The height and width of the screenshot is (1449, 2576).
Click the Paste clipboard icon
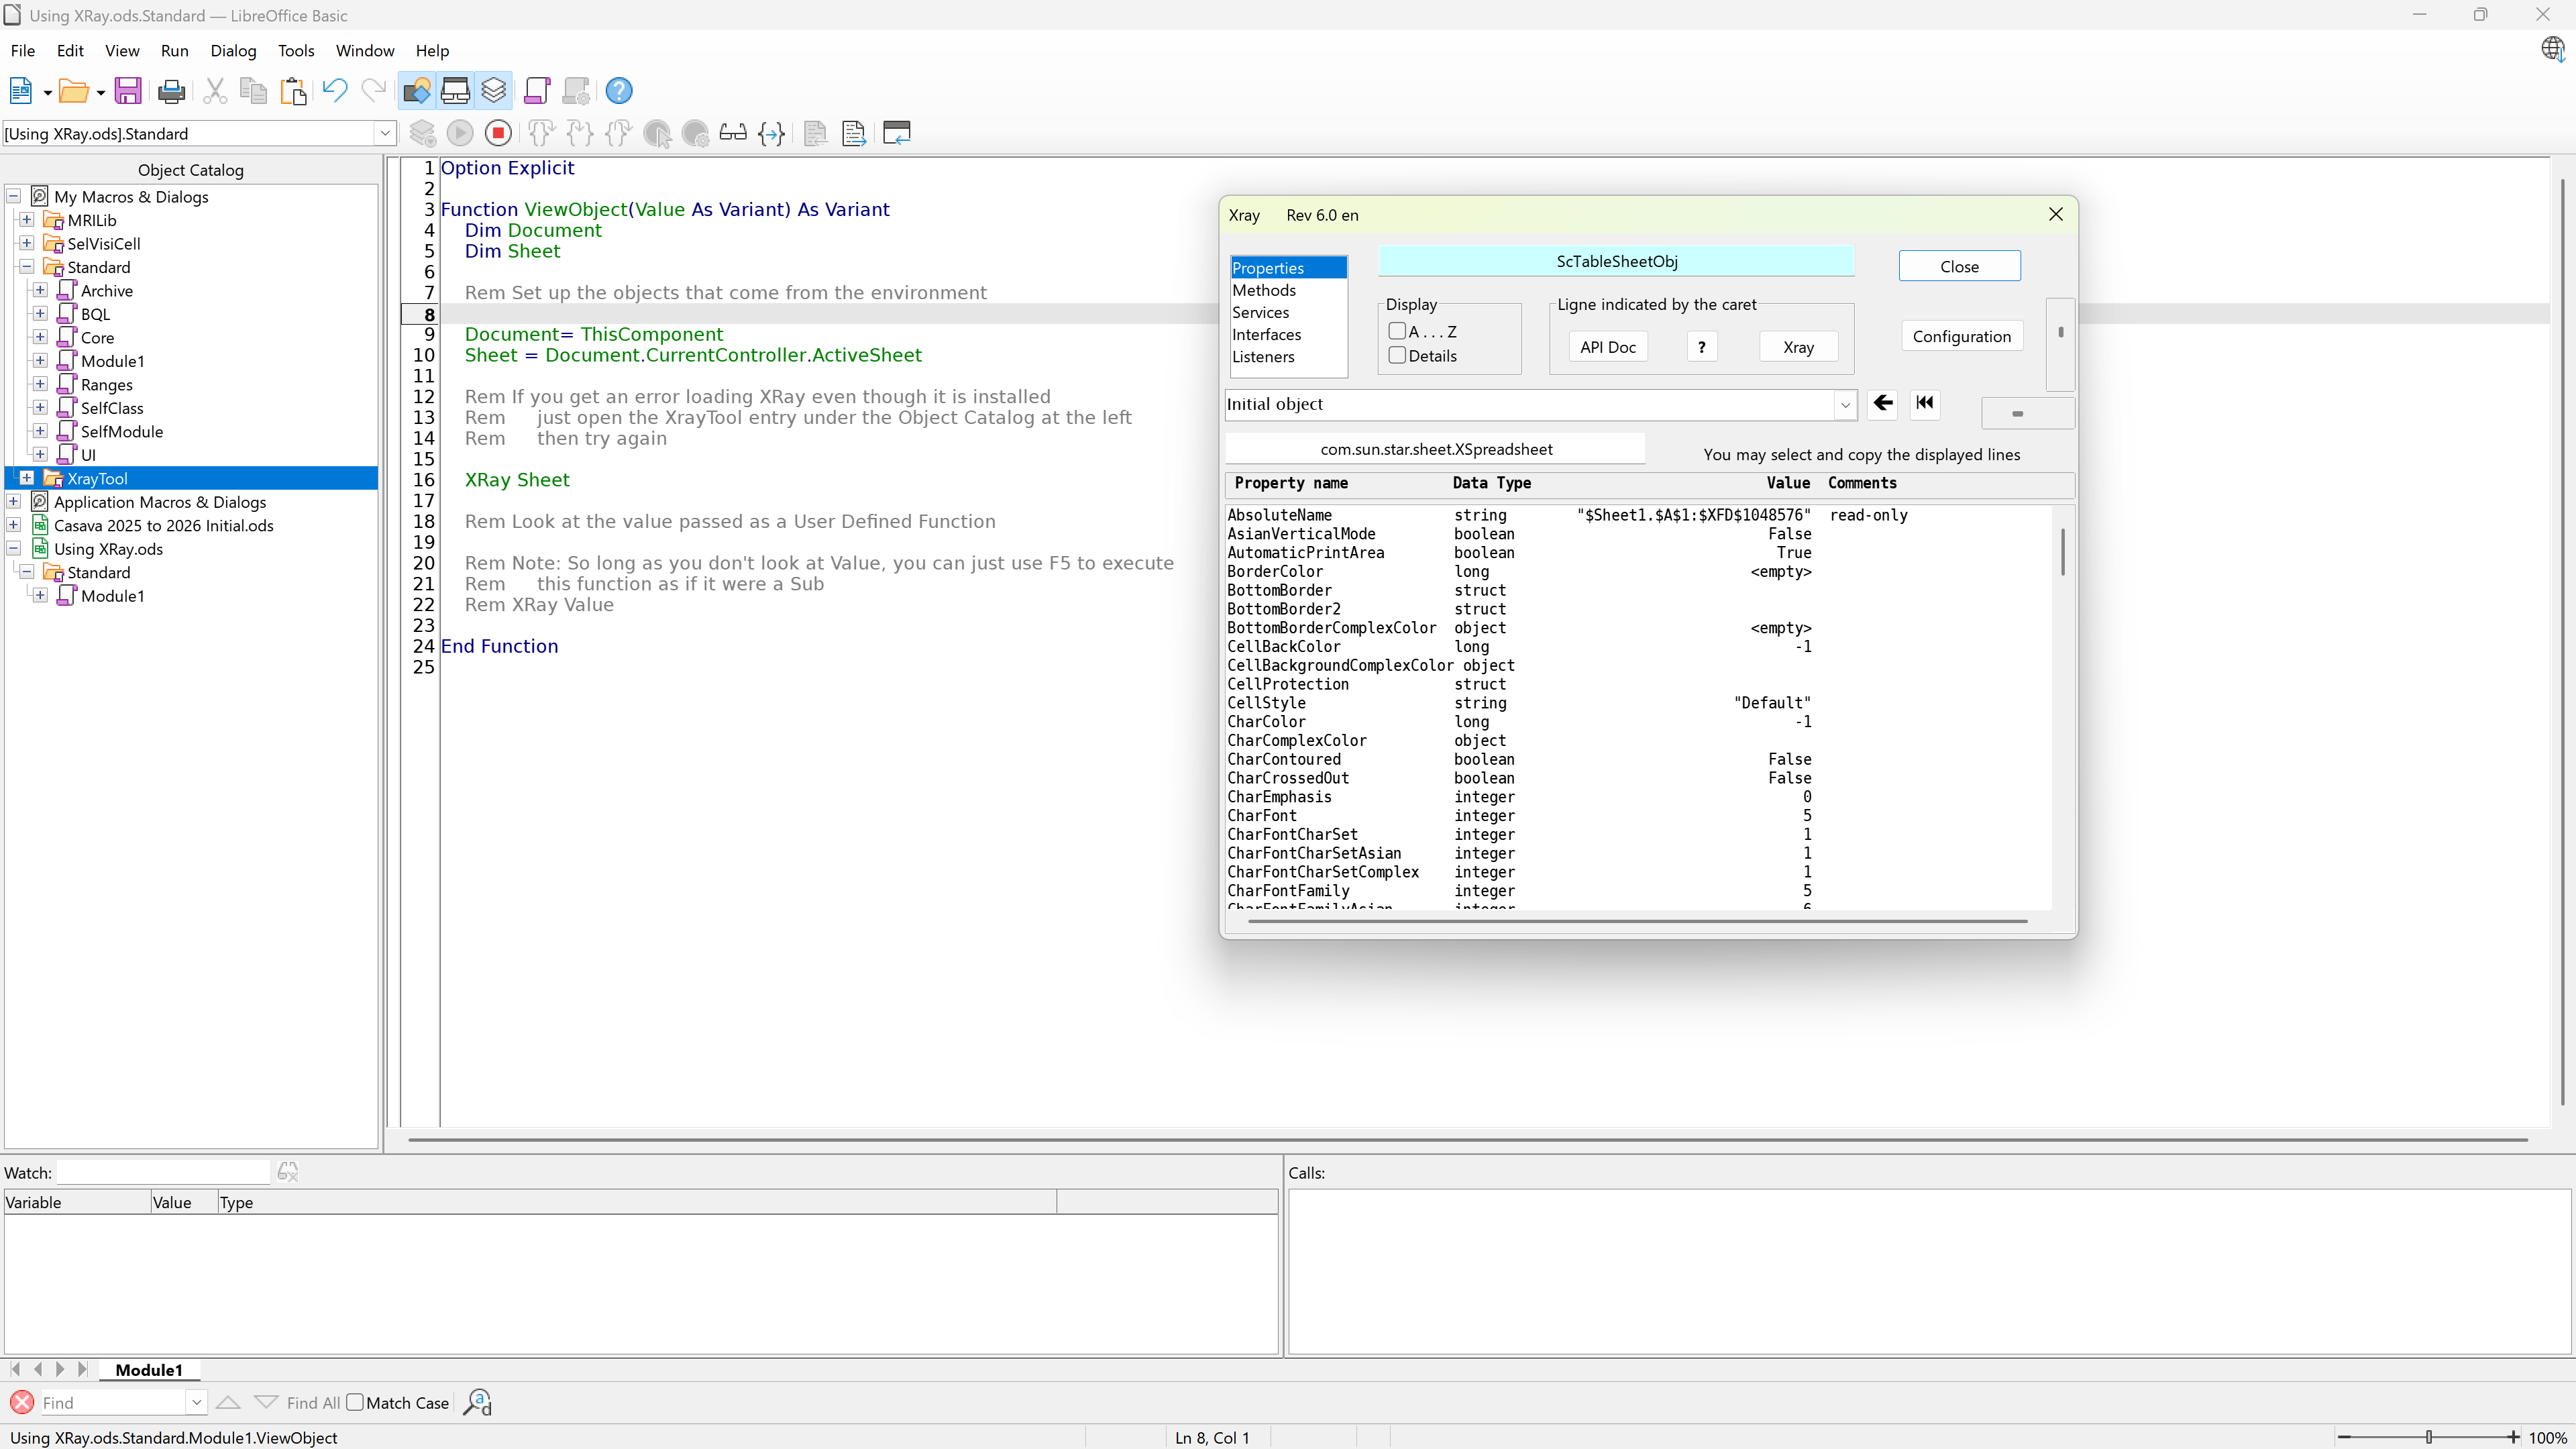pyautogui.click(x=293, y=91)
